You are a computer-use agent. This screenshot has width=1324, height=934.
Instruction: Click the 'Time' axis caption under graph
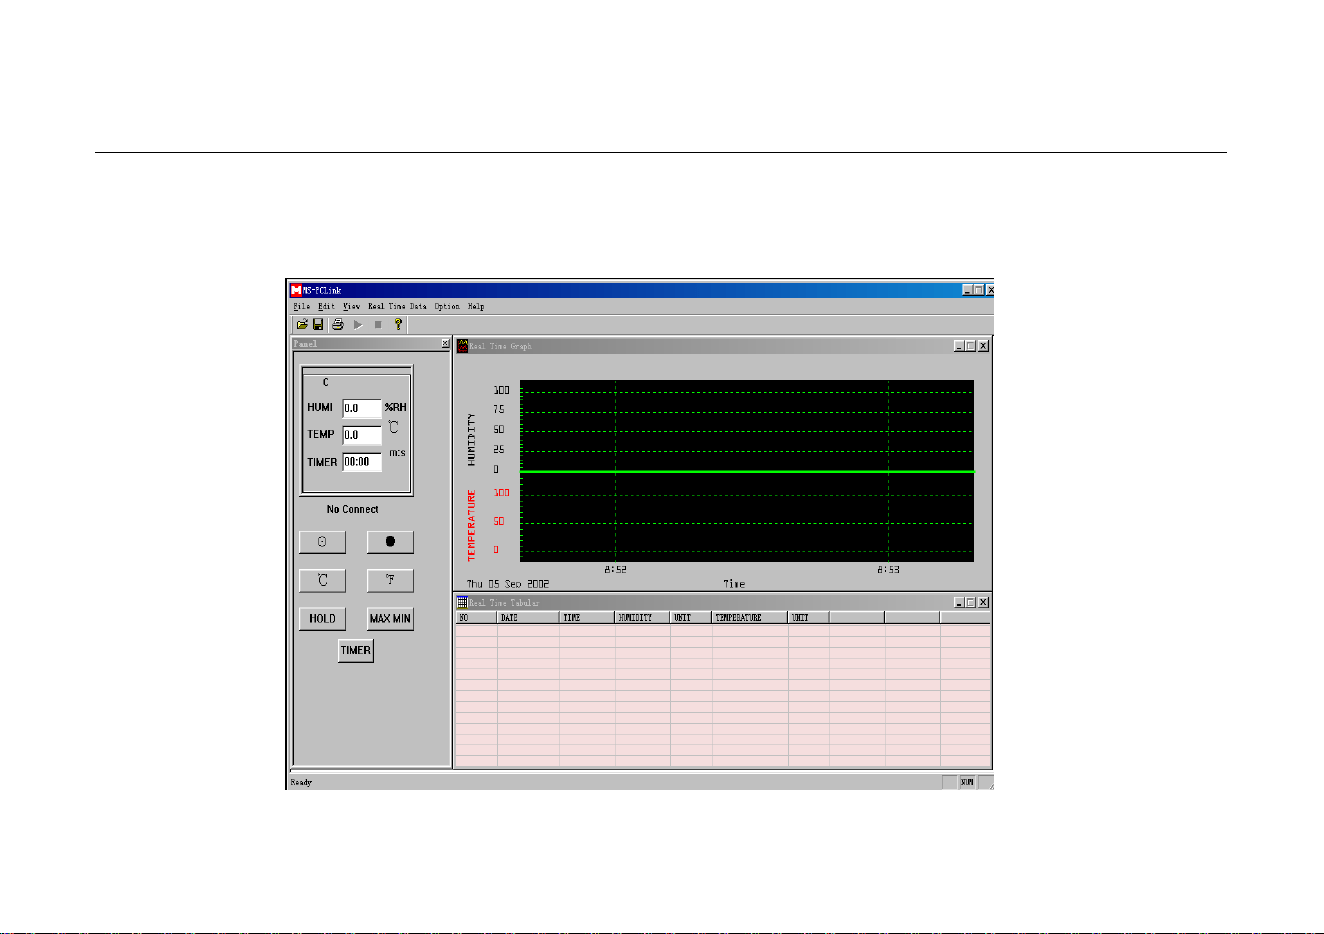(x=734, y=584)
